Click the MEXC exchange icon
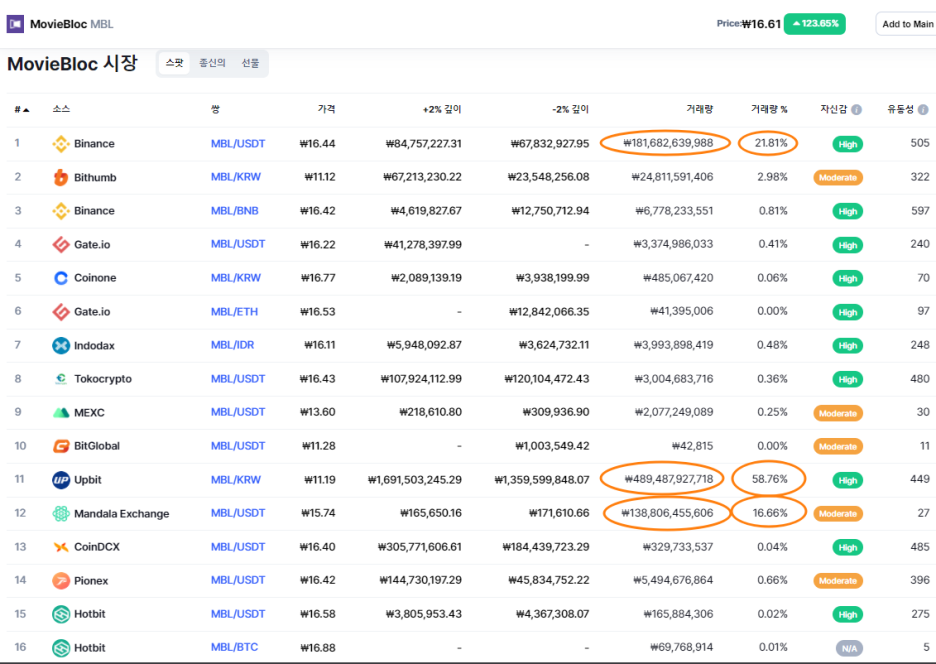Image resolution: width=936 pixels, height=664 pixels. pyautogui.click(x=61, y=413)
